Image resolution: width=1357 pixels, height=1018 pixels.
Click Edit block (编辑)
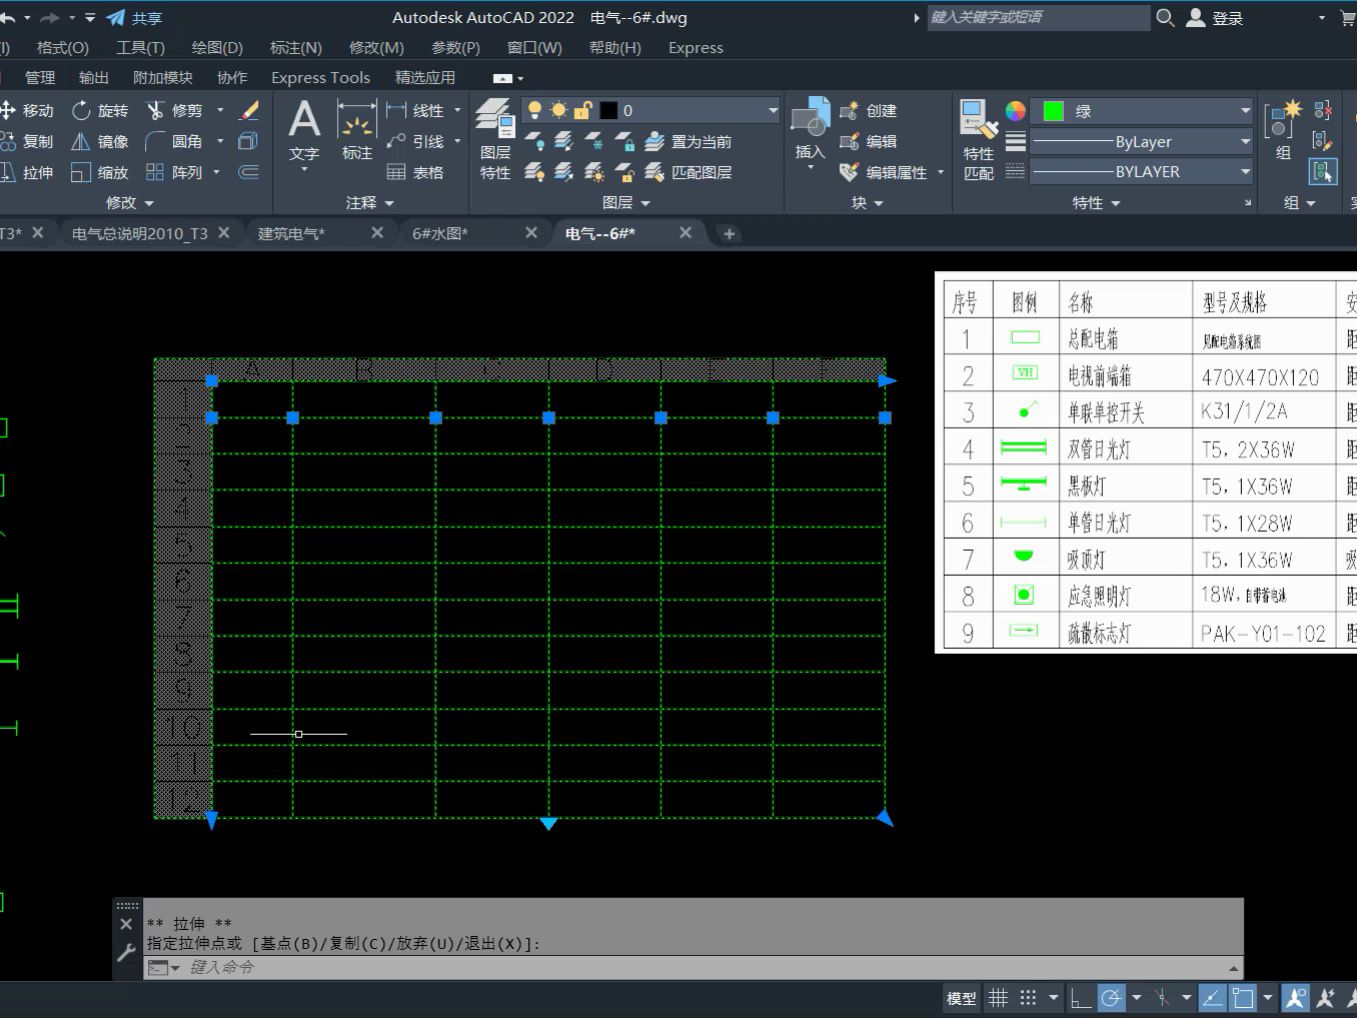click(868, 141)
